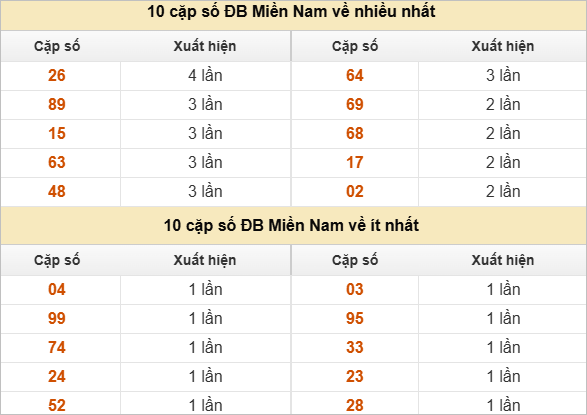Click header '10 cặp số ĐB Miền Nam về ít nhất'
This screenshot has height=415, width=587.
(291, 226)
